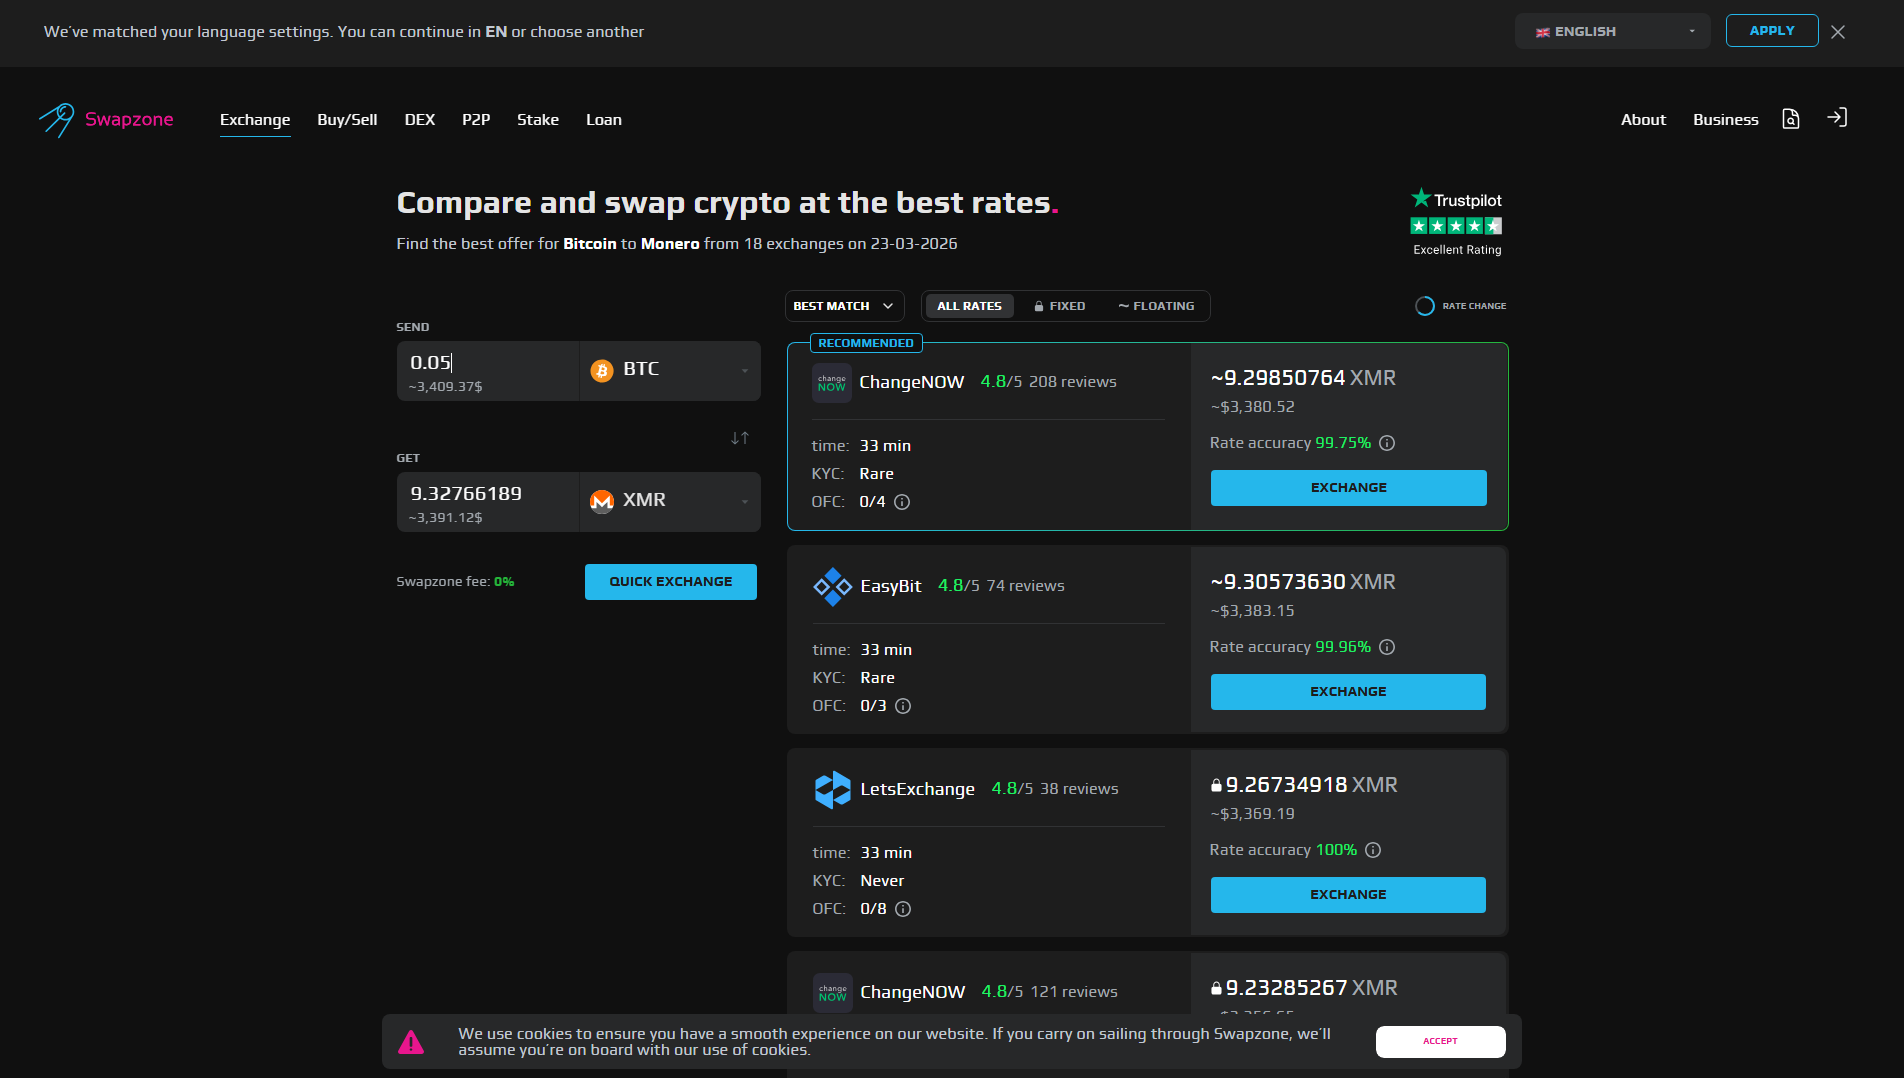Open the Swapzone logo home link
Image resolution: width=1904 pixels, height=1078 pixels.
coord(106,120)
